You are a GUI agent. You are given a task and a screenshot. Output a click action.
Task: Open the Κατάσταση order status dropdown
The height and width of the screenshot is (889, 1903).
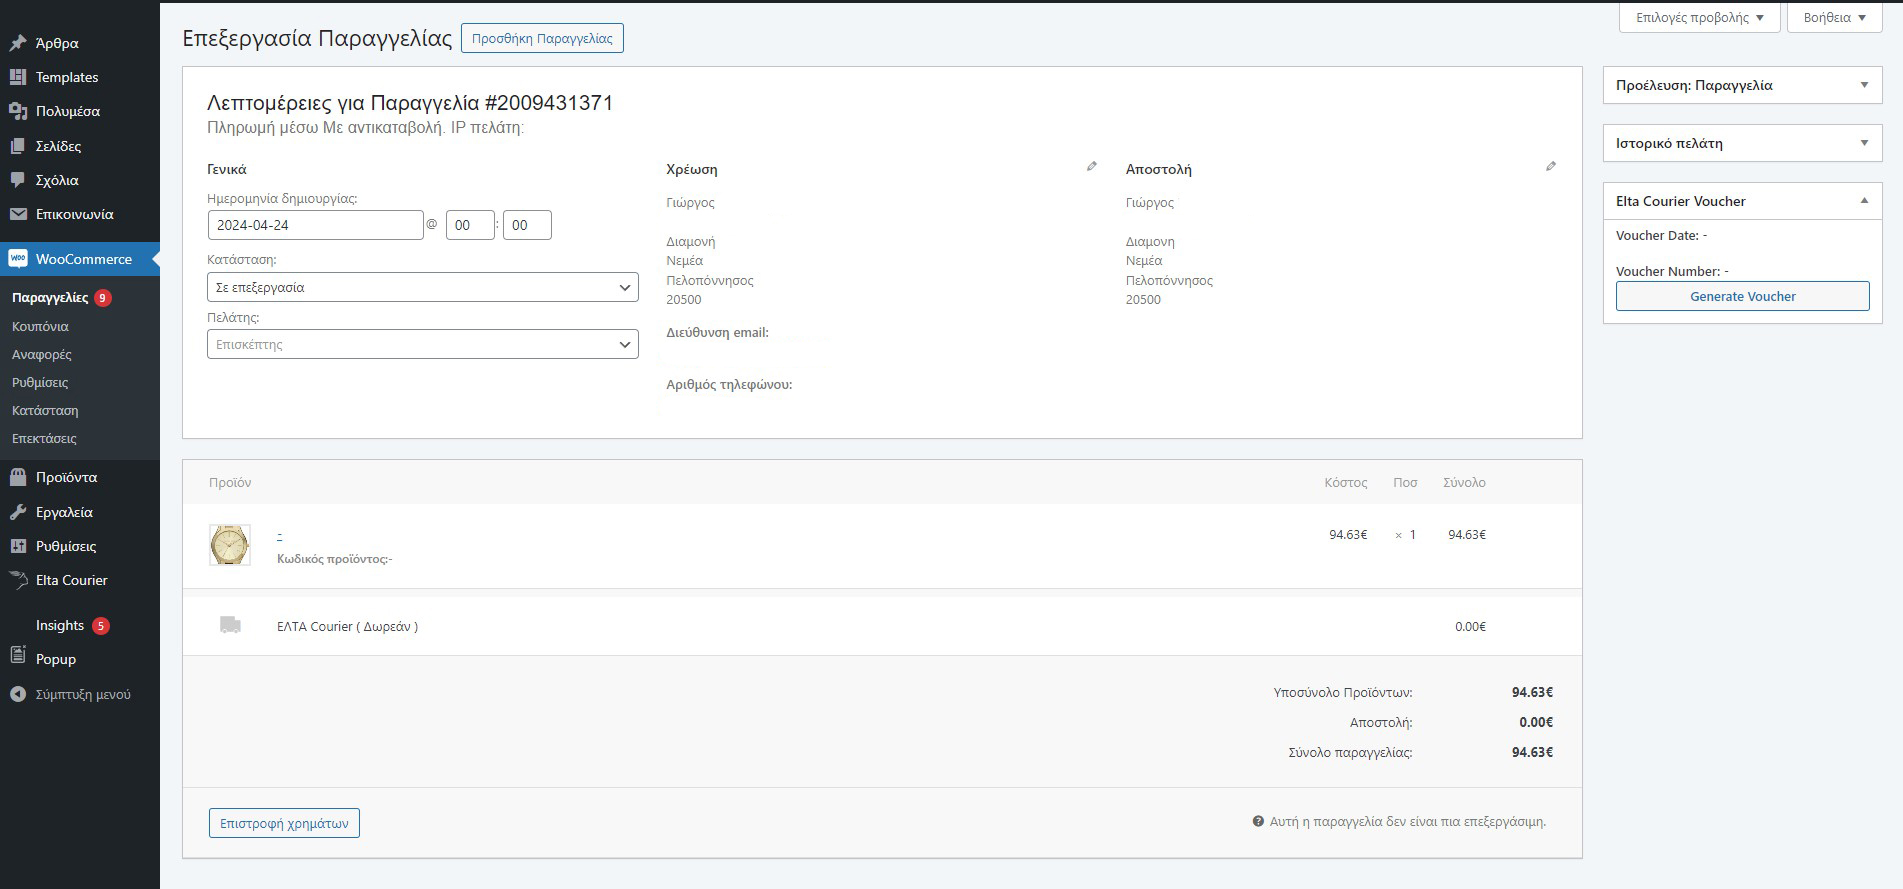tap(422, 287)
